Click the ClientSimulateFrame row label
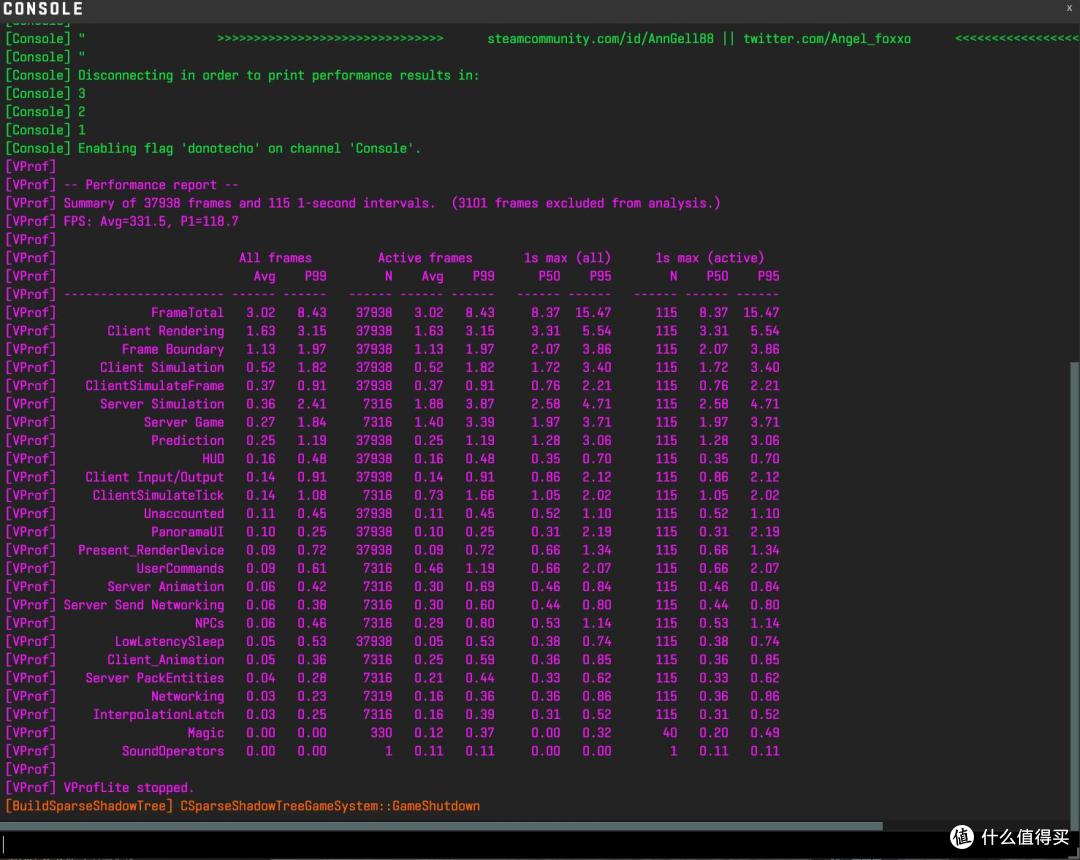Image resolution: width=1080 pixels, height=860 pixels. [154, 386]
